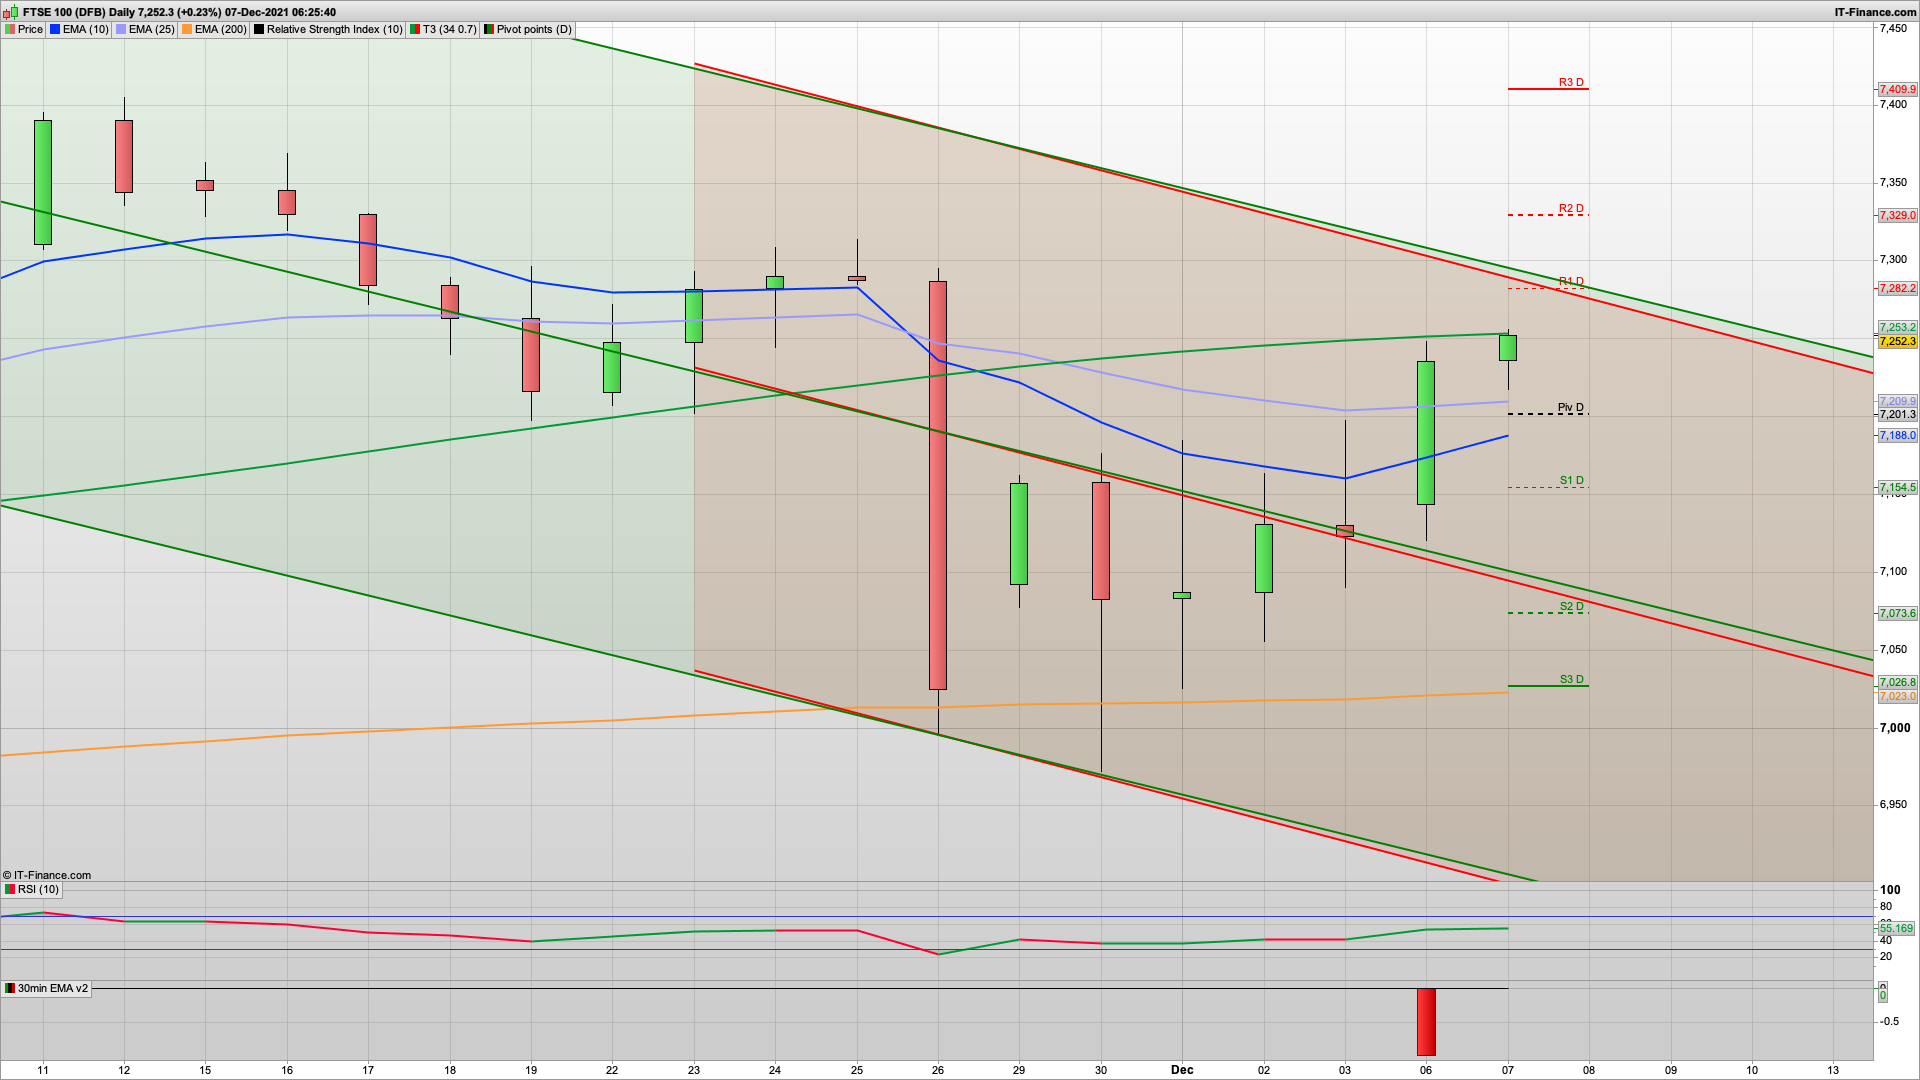1920x1080 pixels.
Task: Click the green candle on 29
Action: pos(1019,534)
